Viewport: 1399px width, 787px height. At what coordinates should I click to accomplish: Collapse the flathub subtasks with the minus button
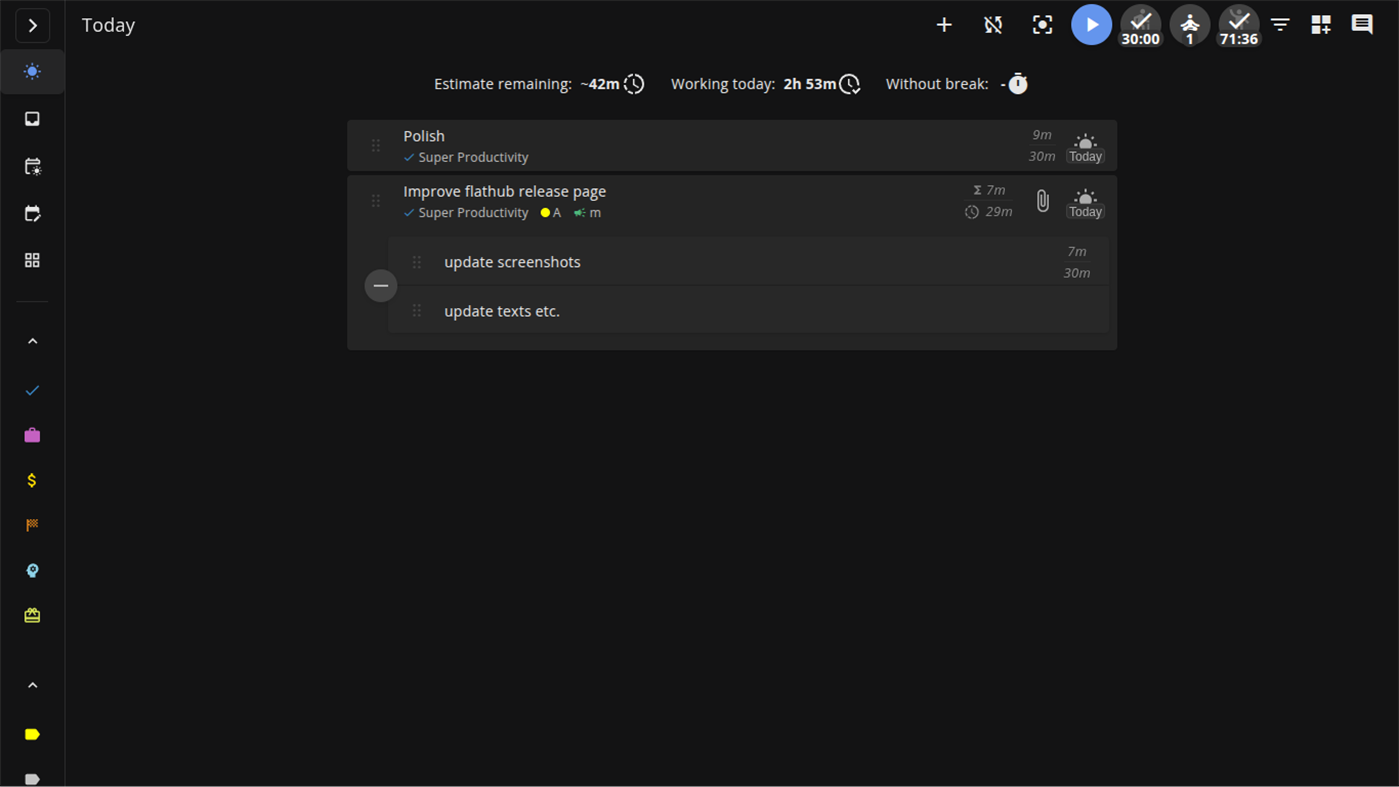click(380, 286)
